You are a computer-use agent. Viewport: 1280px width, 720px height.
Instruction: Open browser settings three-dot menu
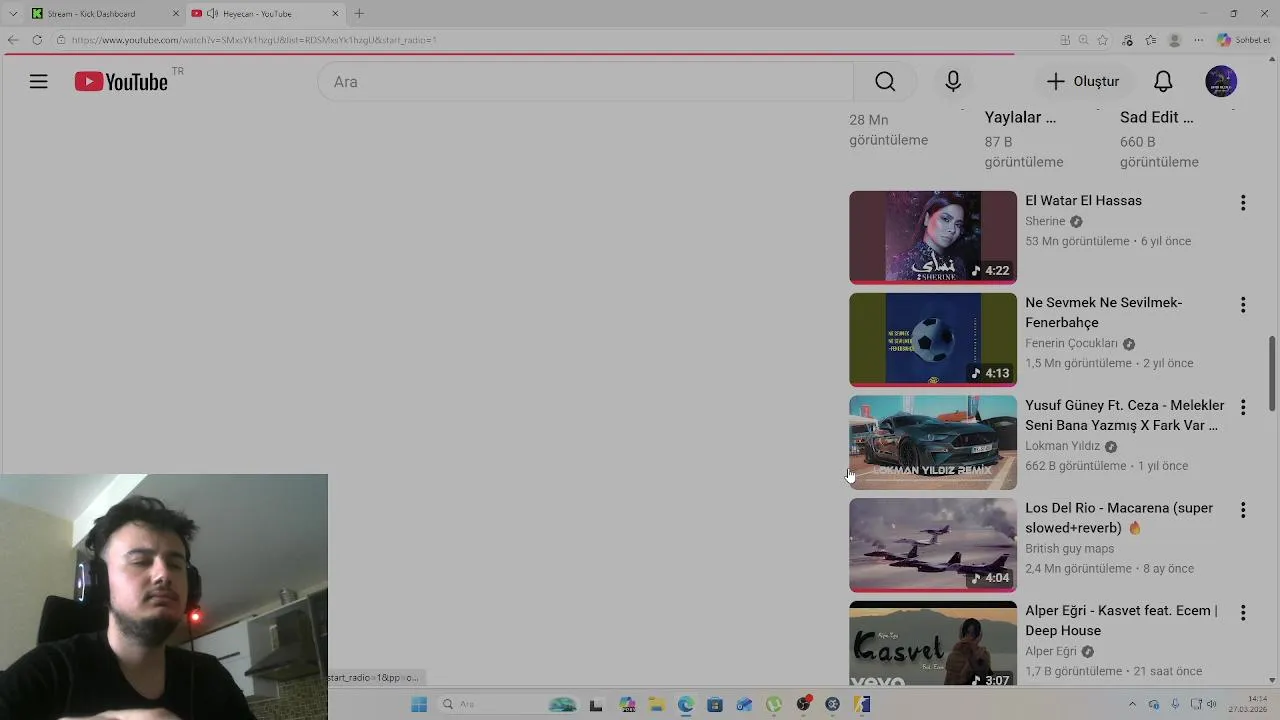(1198, 40)
